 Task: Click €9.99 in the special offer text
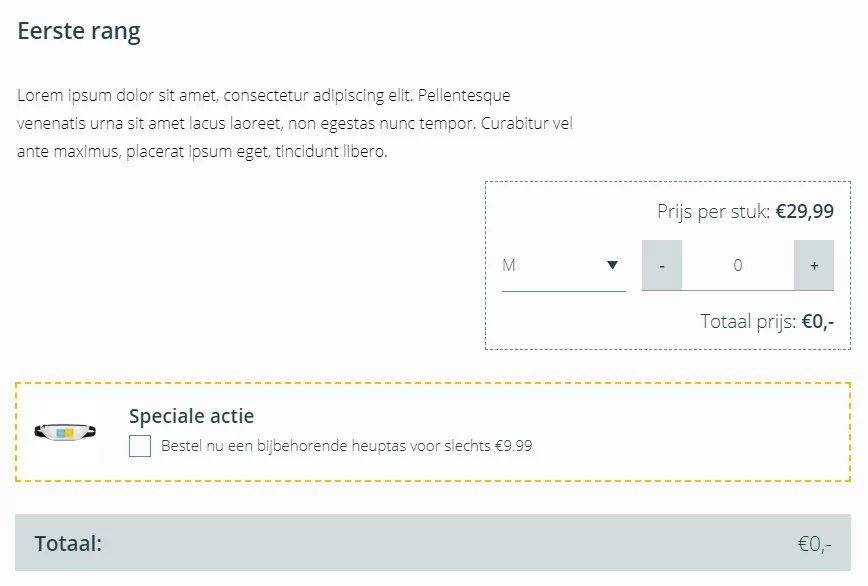click(513, 446)
